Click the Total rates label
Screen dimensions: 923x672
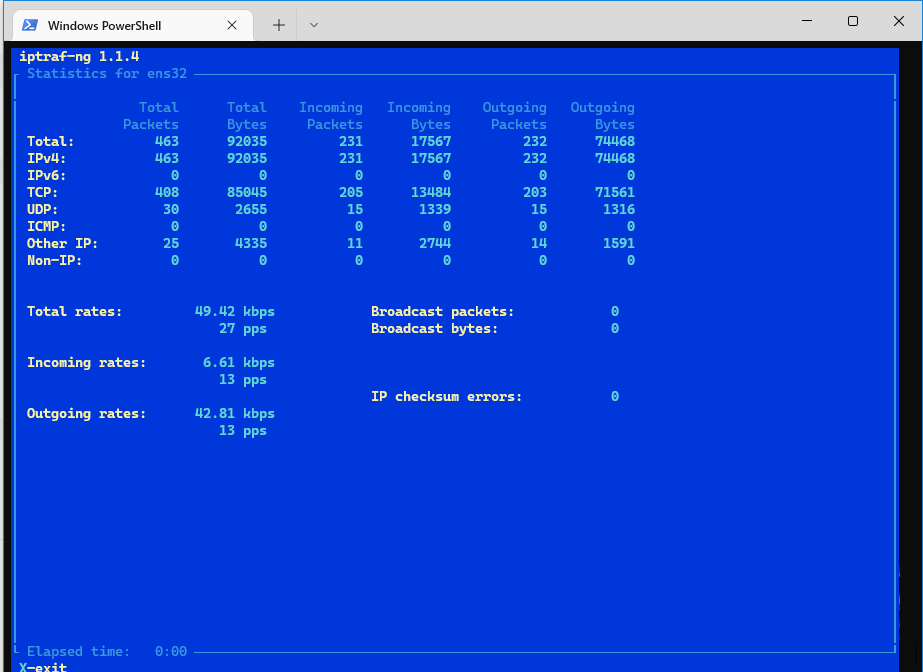click(x=74, y=311)
